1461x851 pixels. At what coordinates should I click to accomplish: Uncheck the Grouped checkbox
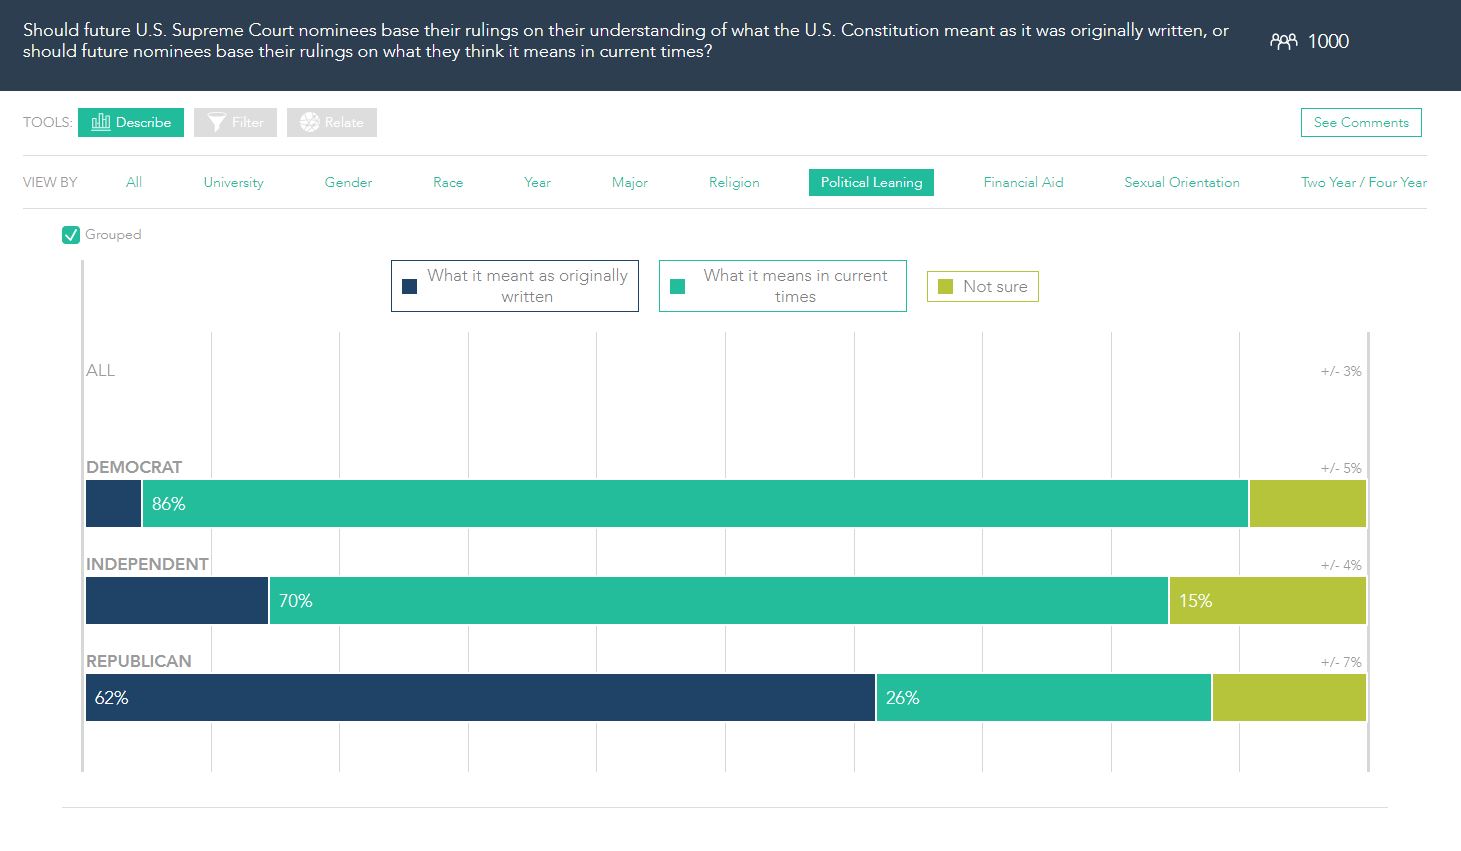point(71,235)
